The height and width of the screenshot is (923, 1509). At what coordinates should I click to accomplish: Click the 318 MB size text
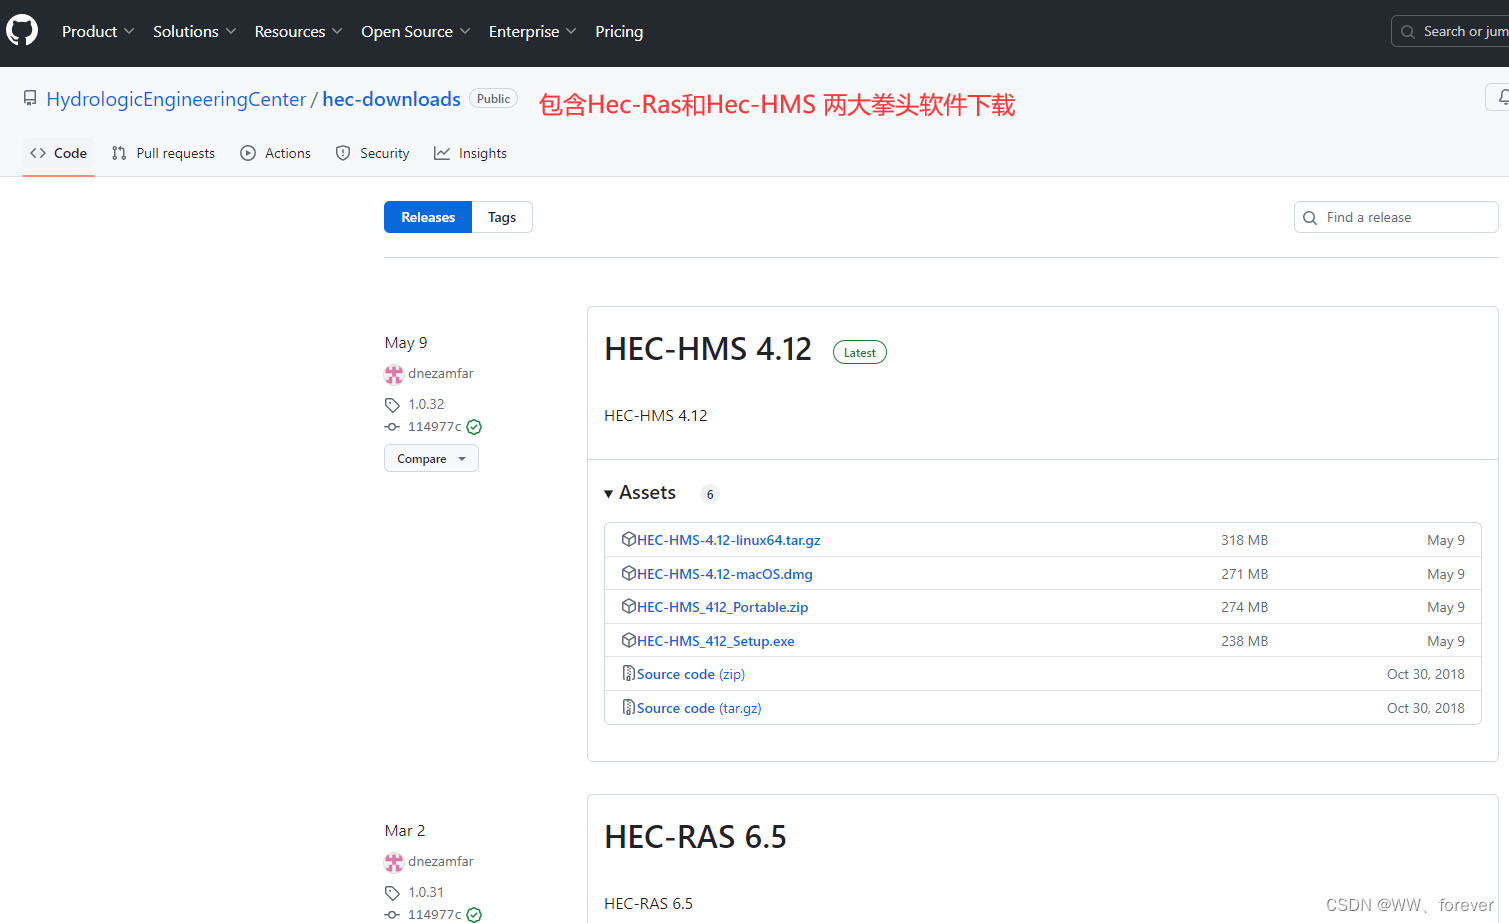click(x=1244, y=540)
